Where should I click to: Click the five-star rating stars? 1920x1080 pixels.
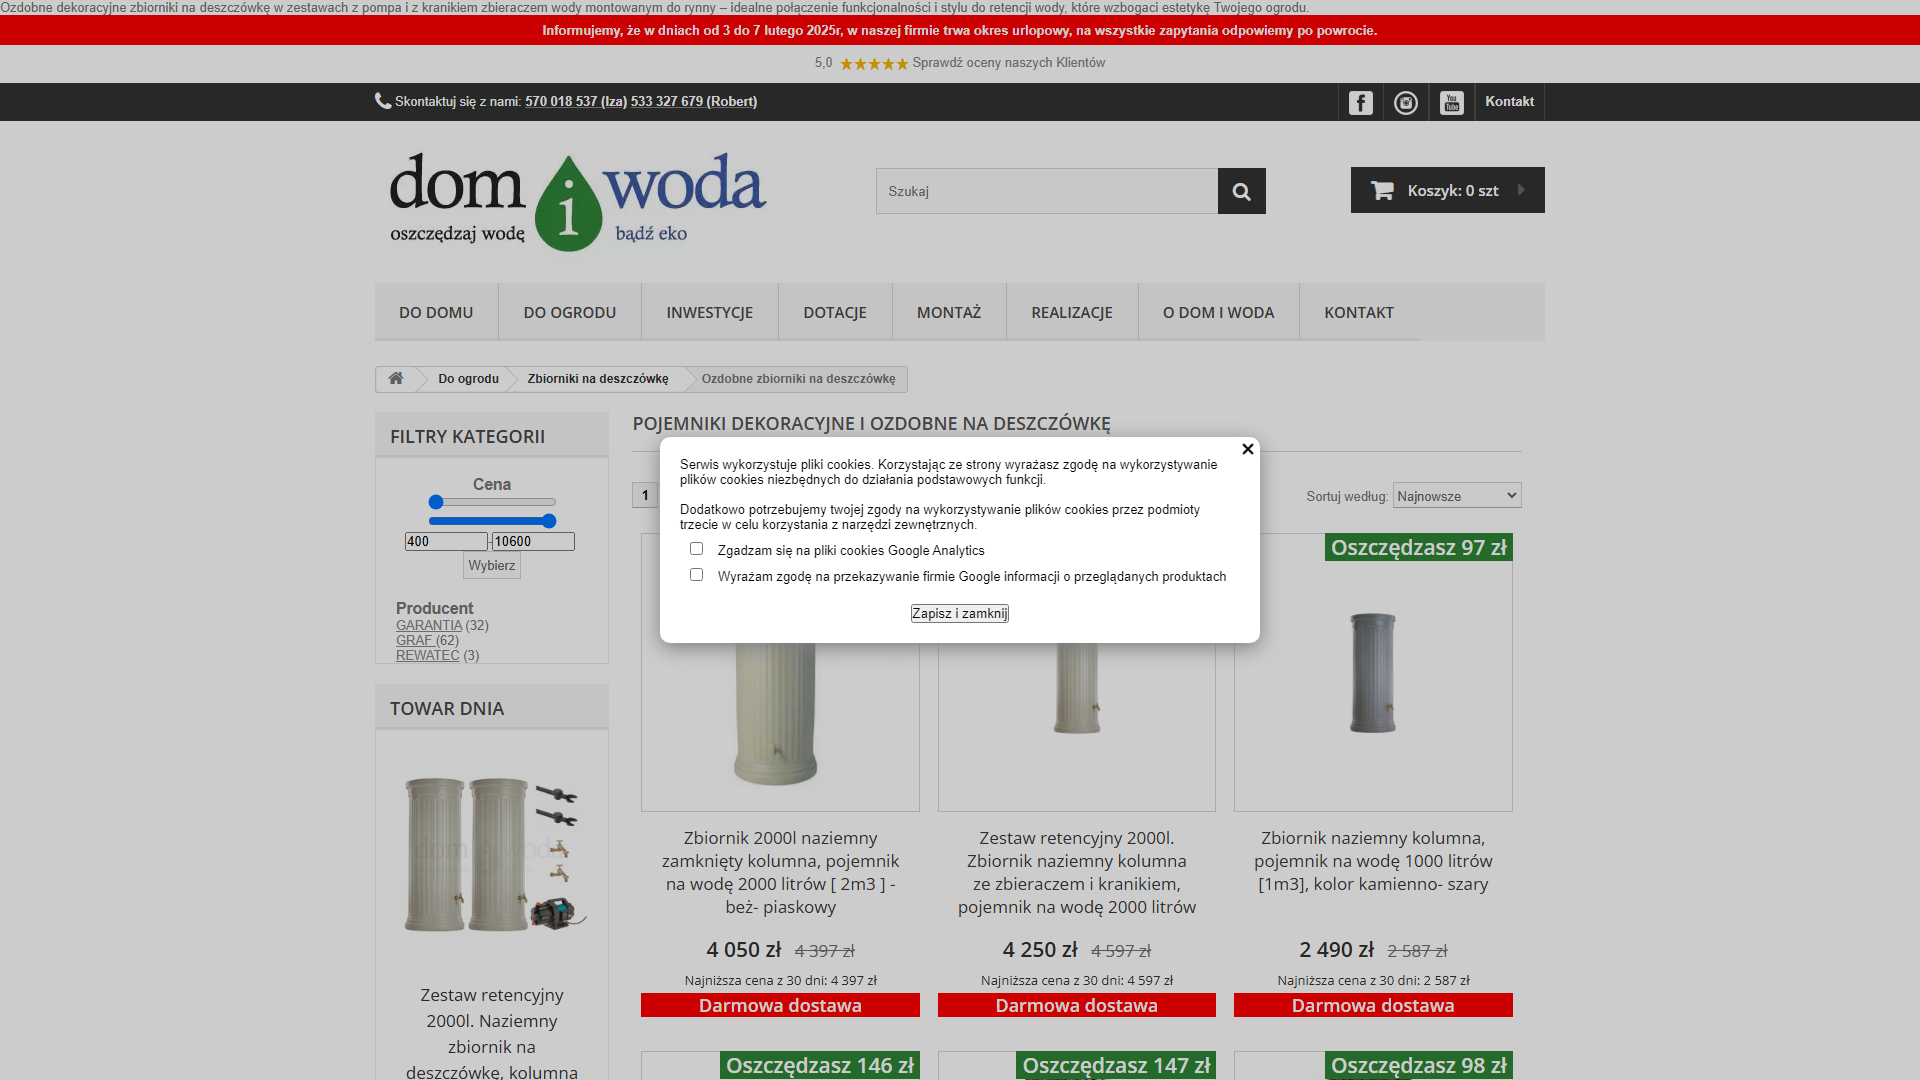873,63
